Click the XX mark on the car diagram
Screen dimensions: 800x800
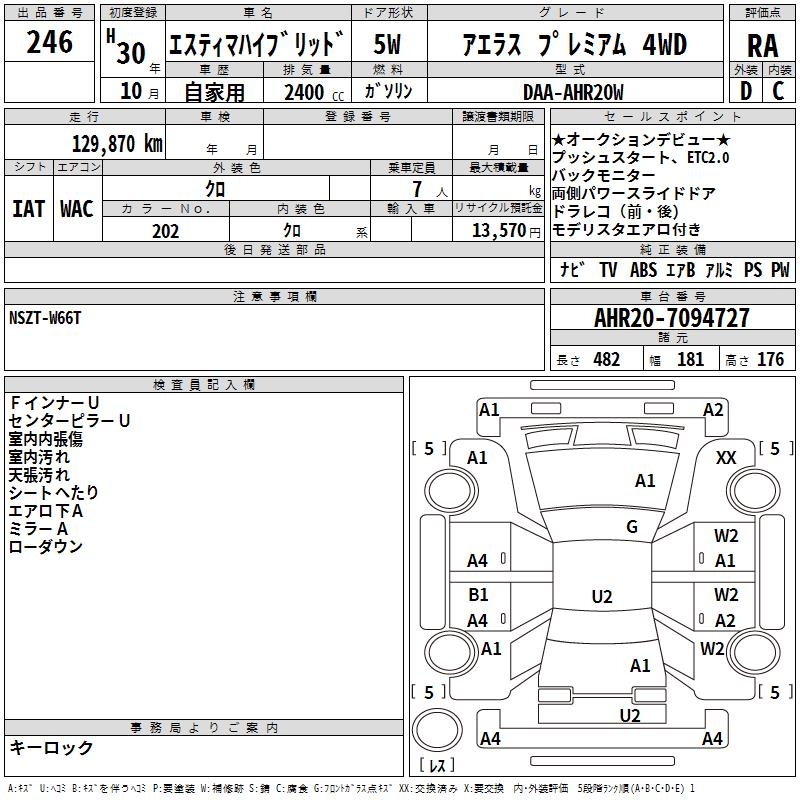click(726, 457)
